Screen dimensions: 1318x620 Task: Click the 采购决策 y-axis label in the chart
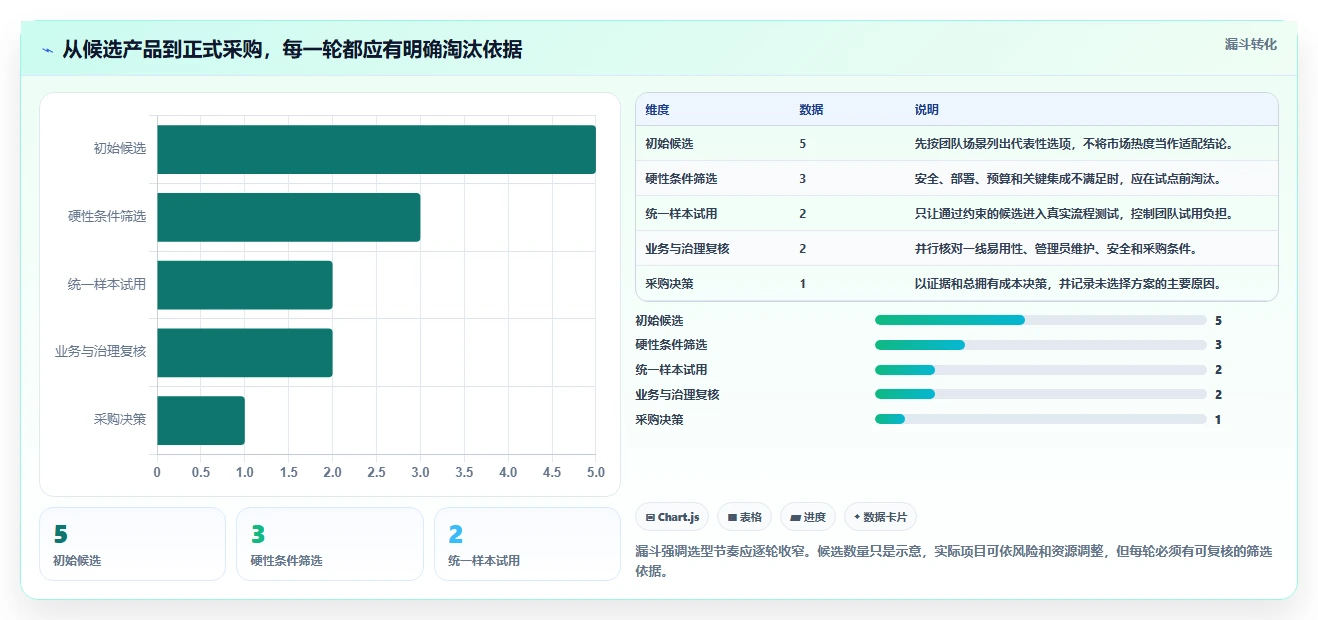point(120,420)
